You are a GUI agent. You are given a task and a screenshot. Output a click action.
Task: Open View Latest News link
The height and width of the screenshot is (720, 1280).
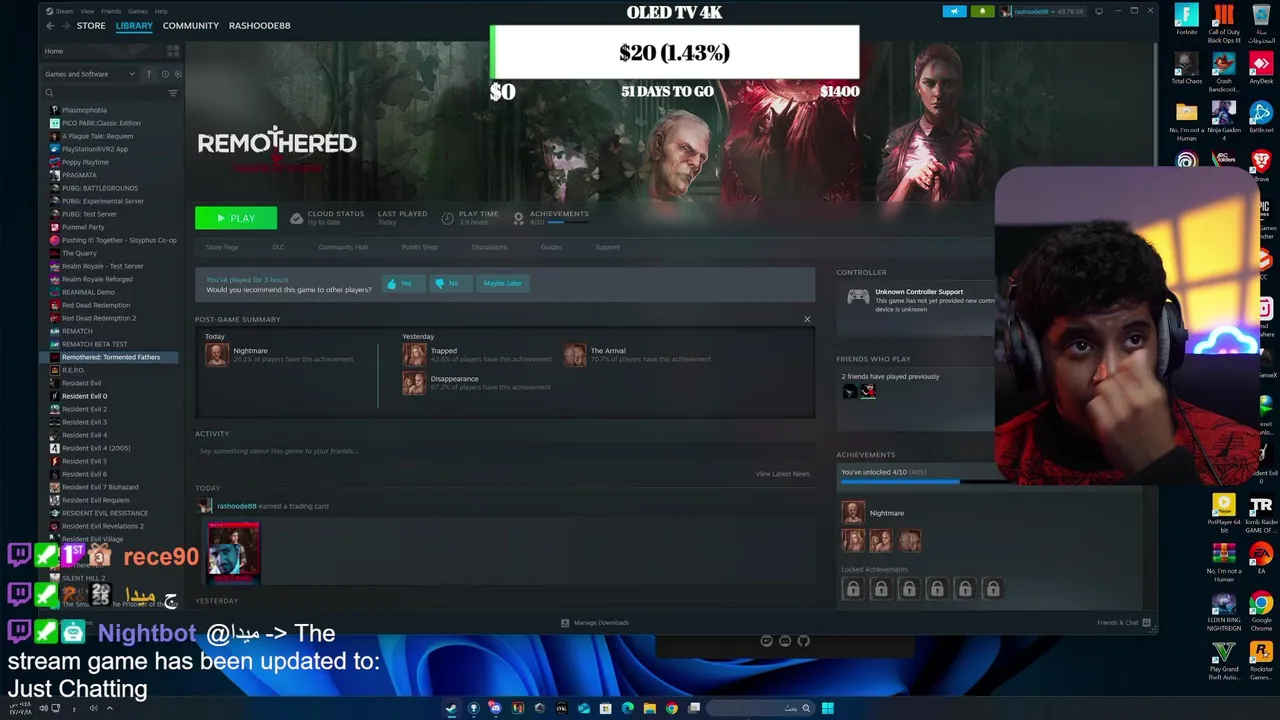pos(782,473)
